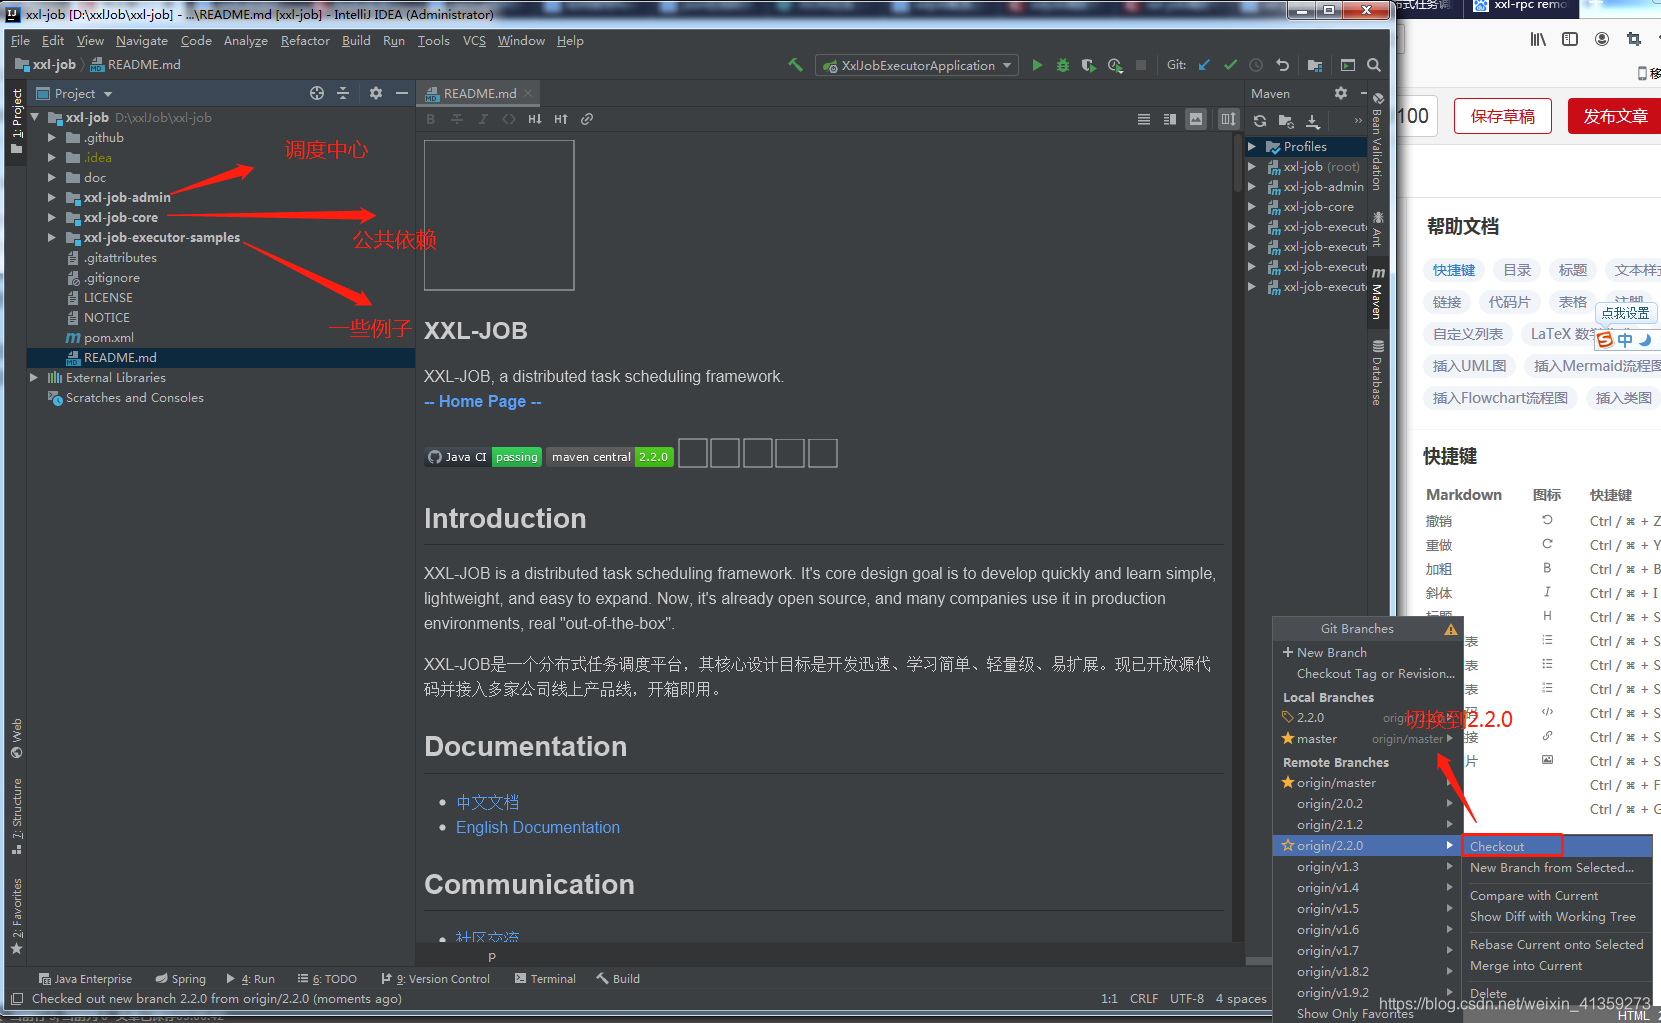Click locate file crosshair in Project panel

click(317, 93)
